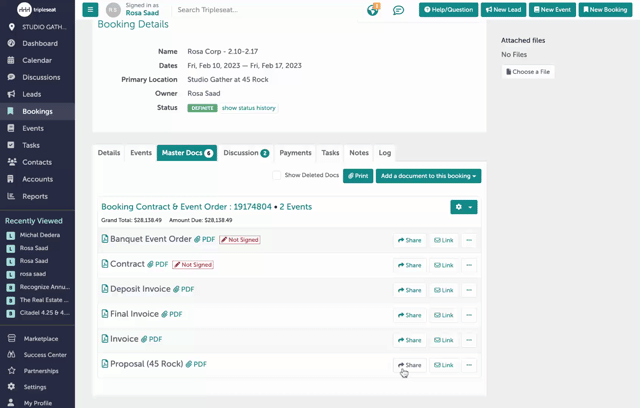Open Marketplace in the sidebar

(x=40, y=339)
